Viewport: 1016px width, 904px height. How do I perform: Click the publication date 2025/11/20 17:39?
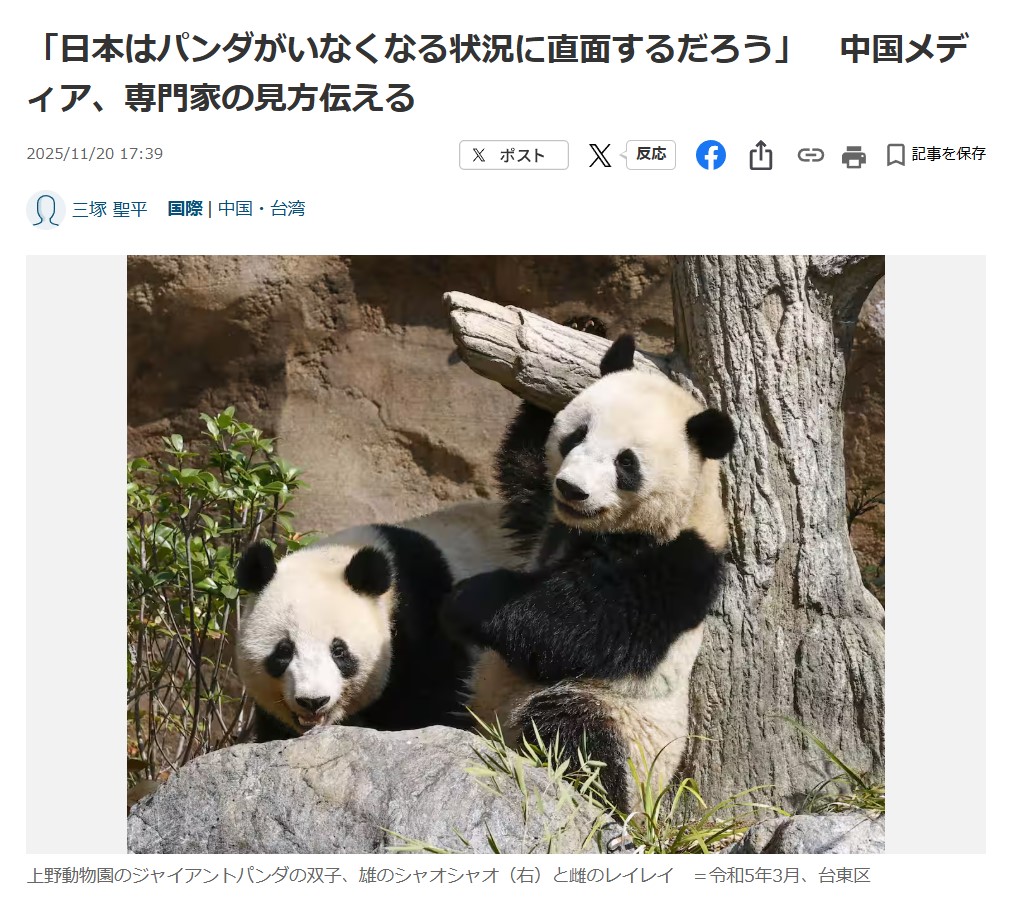click(x=95, y=154)
